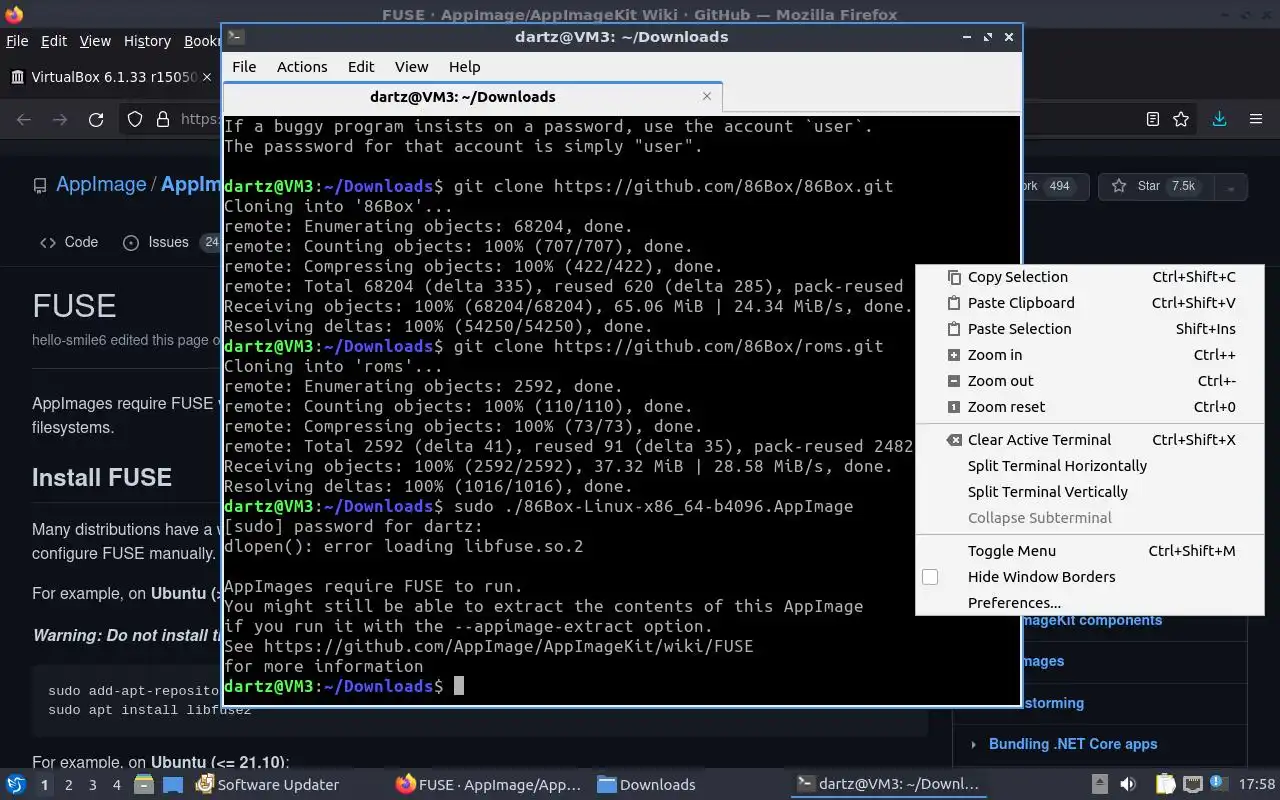Image resolution: width=1280 pixels, height=800 pixels.
Task: Switch to Downloads folder taskbar item
Action: pyautogui.click(x=647, y=785)
